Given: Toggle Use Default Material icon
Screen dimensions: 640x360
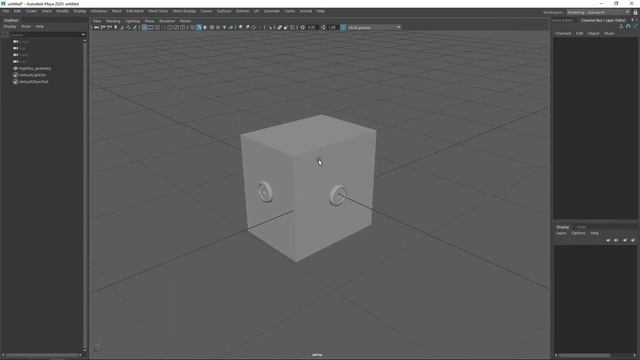Looking at the screenshot, I should point(205,28).
